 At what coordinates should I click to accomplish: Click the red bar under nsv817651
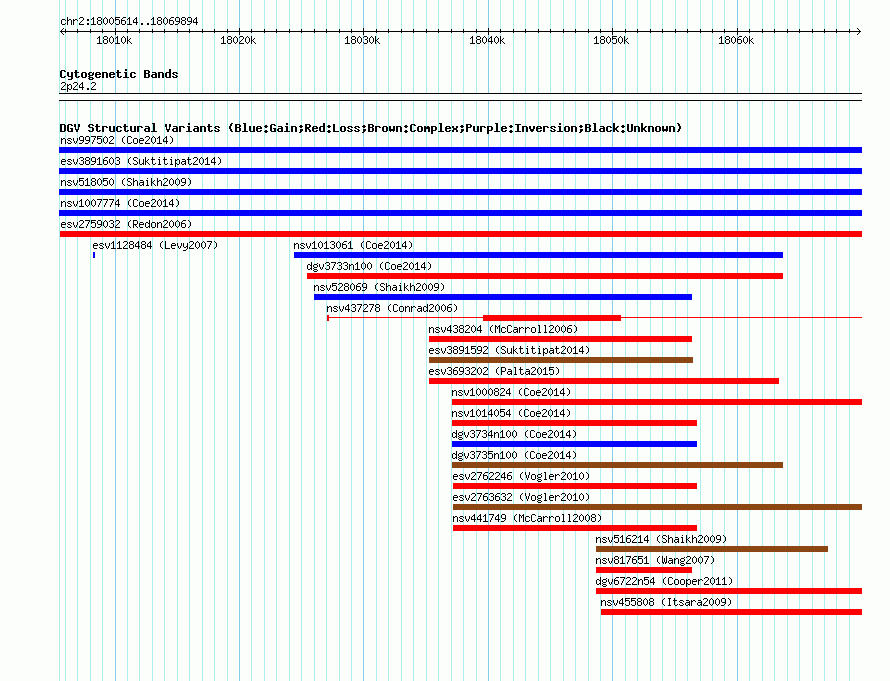(644, 570)
